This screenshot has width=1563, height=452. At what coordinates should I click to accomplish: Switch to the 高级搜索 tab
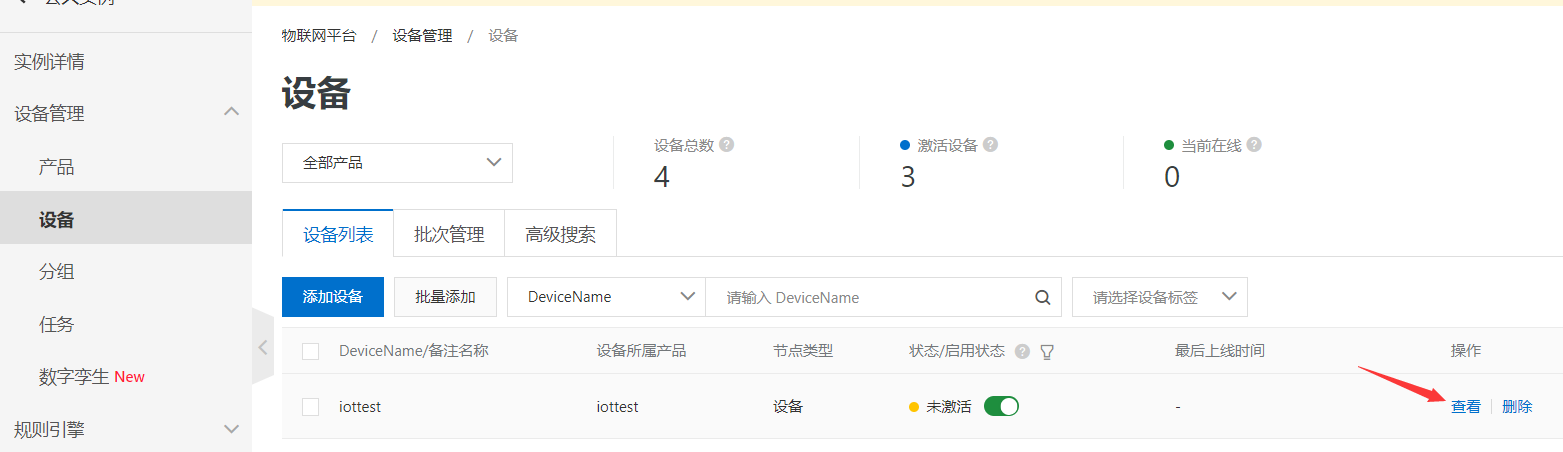(560, 235)
